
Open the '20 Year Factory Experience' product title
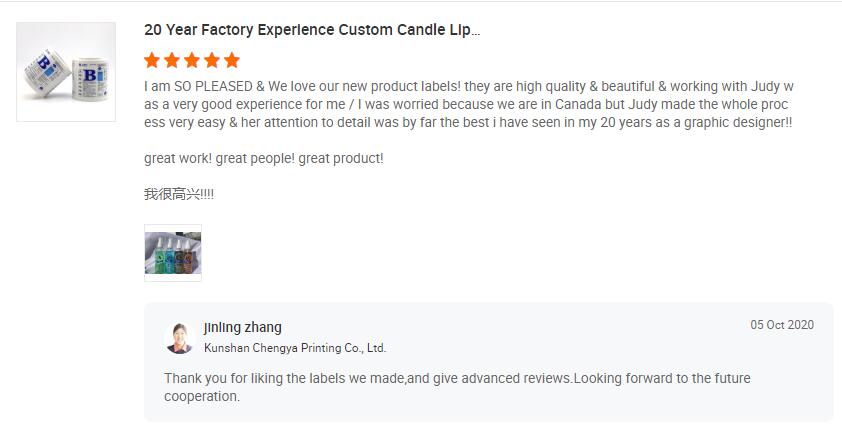[311, 30]
